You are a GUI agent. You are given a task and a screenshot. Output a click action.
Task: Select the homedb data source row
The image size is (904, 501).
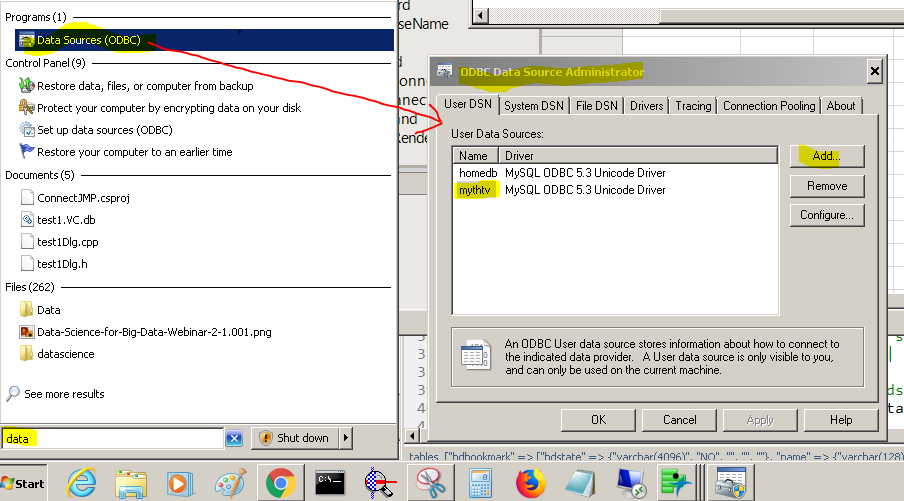(x=615, y=173)
